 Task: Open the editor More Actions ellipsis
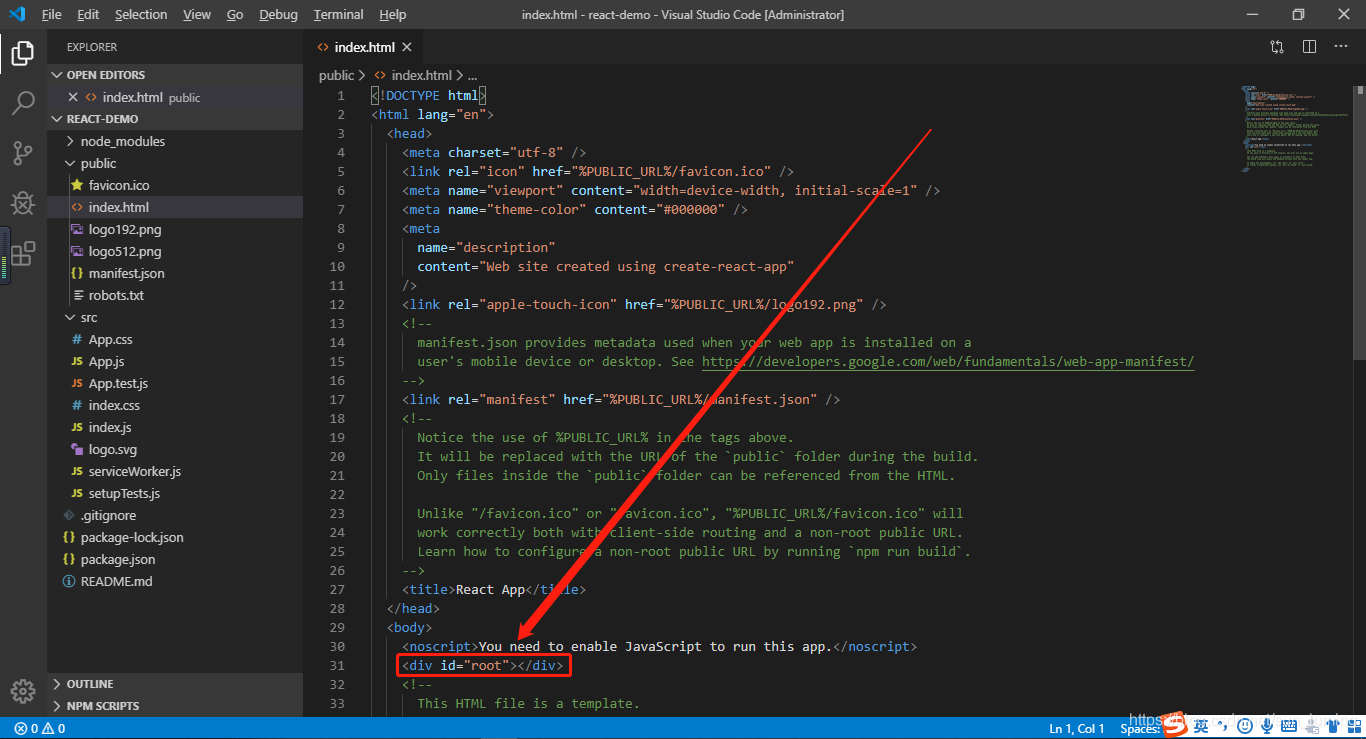(1341, 47)
